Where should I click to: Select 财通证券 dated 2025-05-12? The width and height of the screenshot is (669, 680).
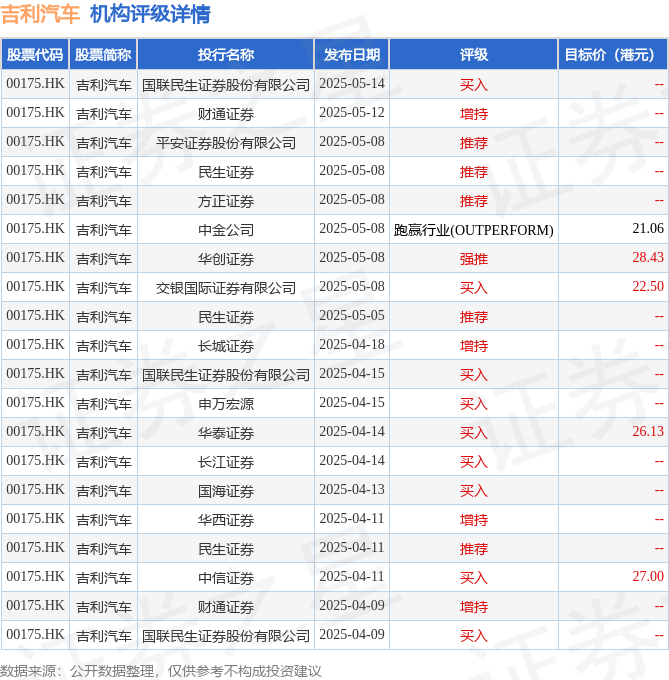tap(226, 114)
